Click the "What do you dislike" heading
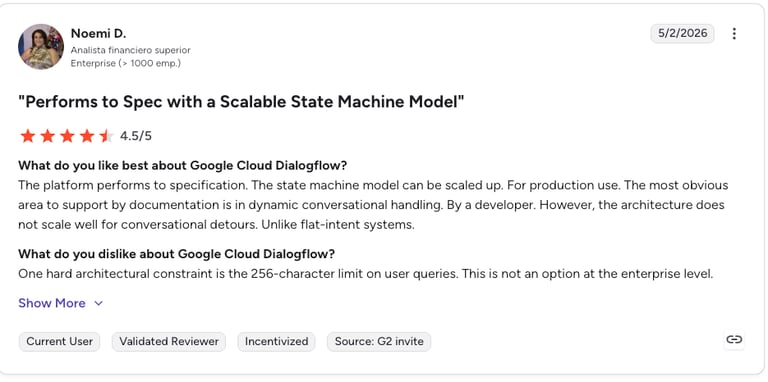768x382 pixels. (177, 254)
